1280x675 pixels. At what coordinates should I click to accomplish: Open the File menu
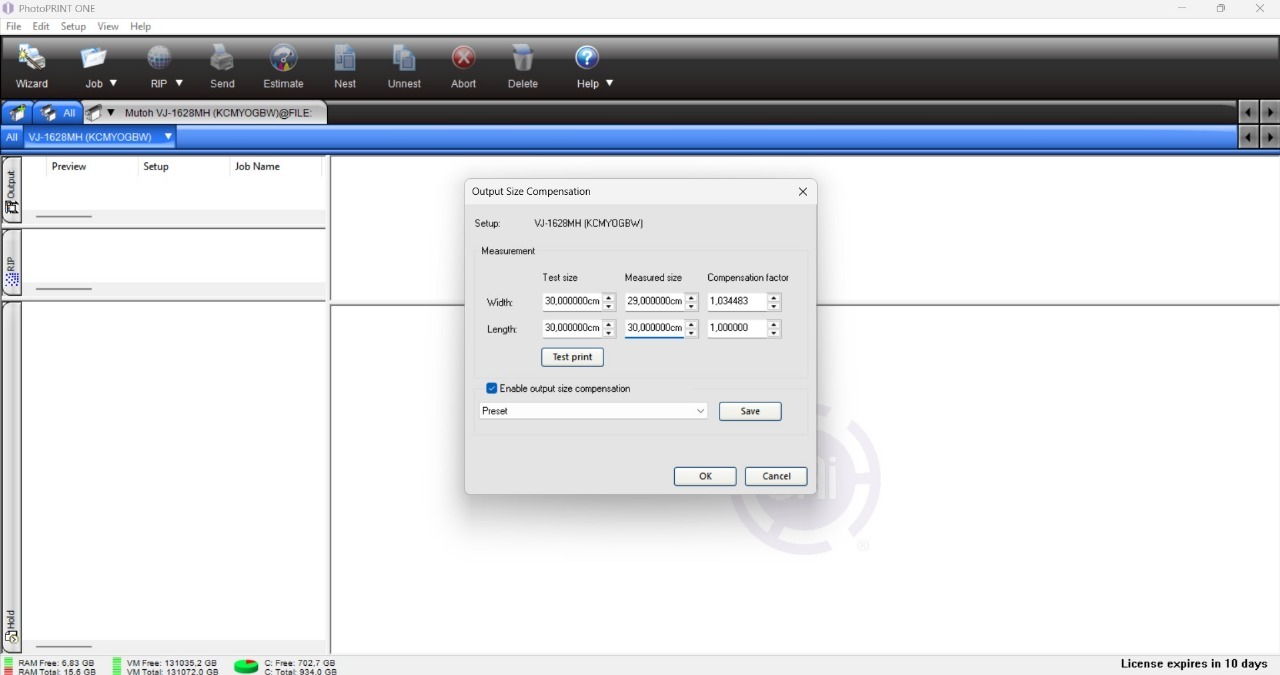tap(14, 26)
